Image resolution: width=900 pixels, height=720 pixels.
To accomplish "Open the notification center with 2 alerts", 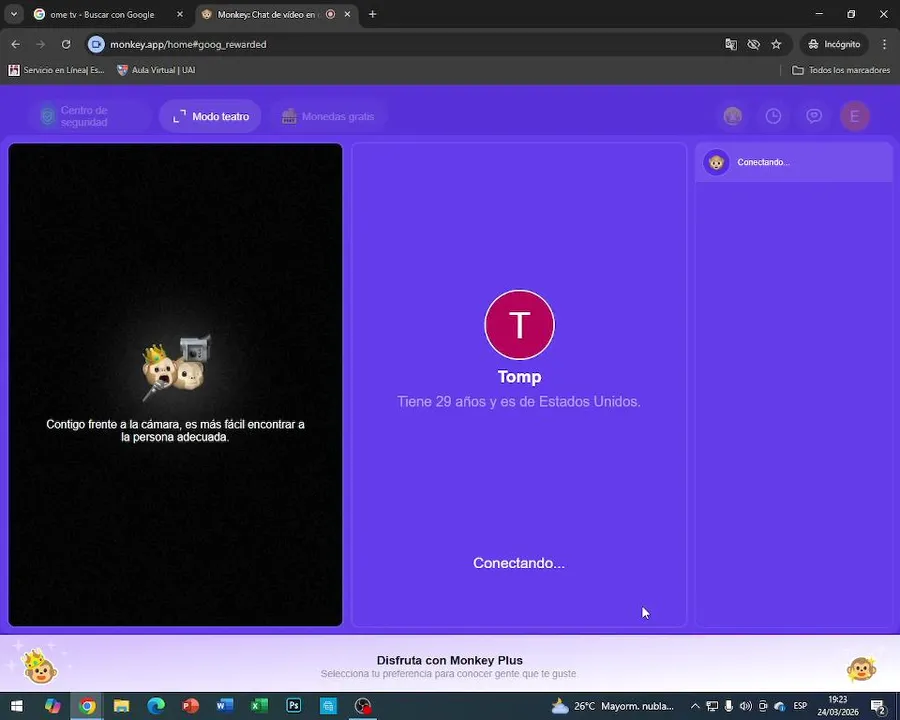I will tap(879, 706).
